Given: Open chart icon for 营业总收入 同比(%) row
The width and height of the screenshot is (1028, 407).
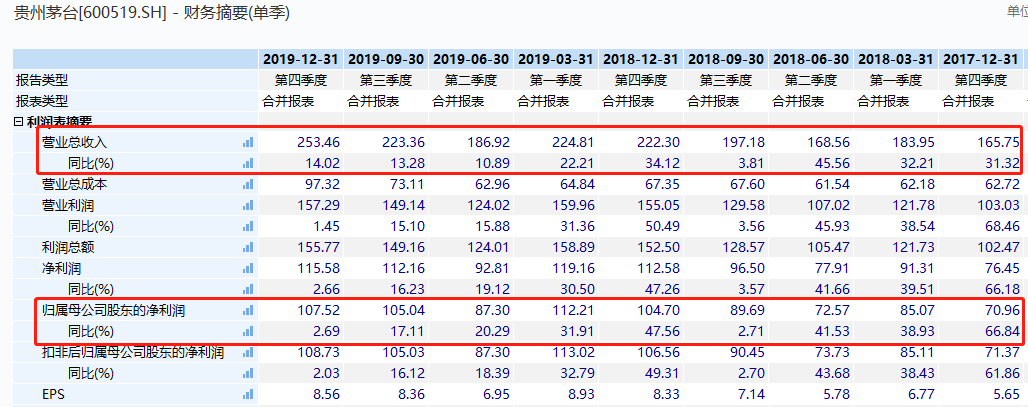Looking at the screenshot, I should tap(248, 163).
